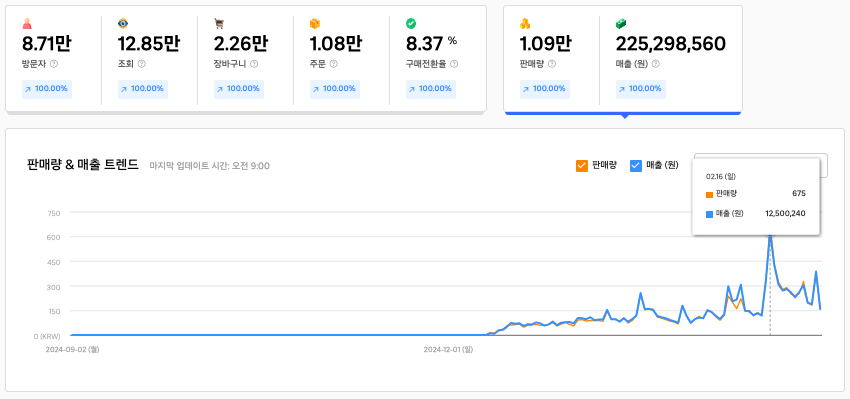Click the gold coins icon above 판매량

[525, 23]
